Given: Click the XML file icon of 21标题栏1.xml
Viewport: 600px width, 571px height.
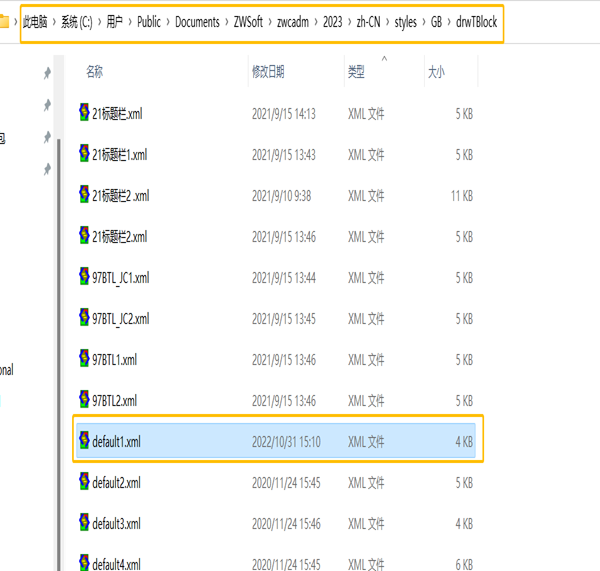Looking at the screenshot, I should point(84,153).
